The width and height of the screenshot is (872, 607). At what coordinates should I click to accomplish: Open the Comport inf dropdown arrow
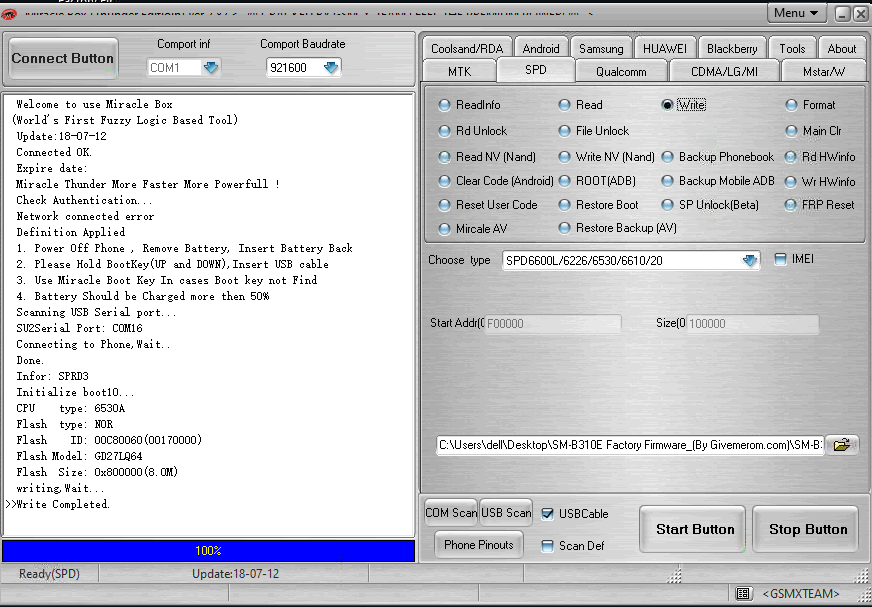(x=211, y=68)
